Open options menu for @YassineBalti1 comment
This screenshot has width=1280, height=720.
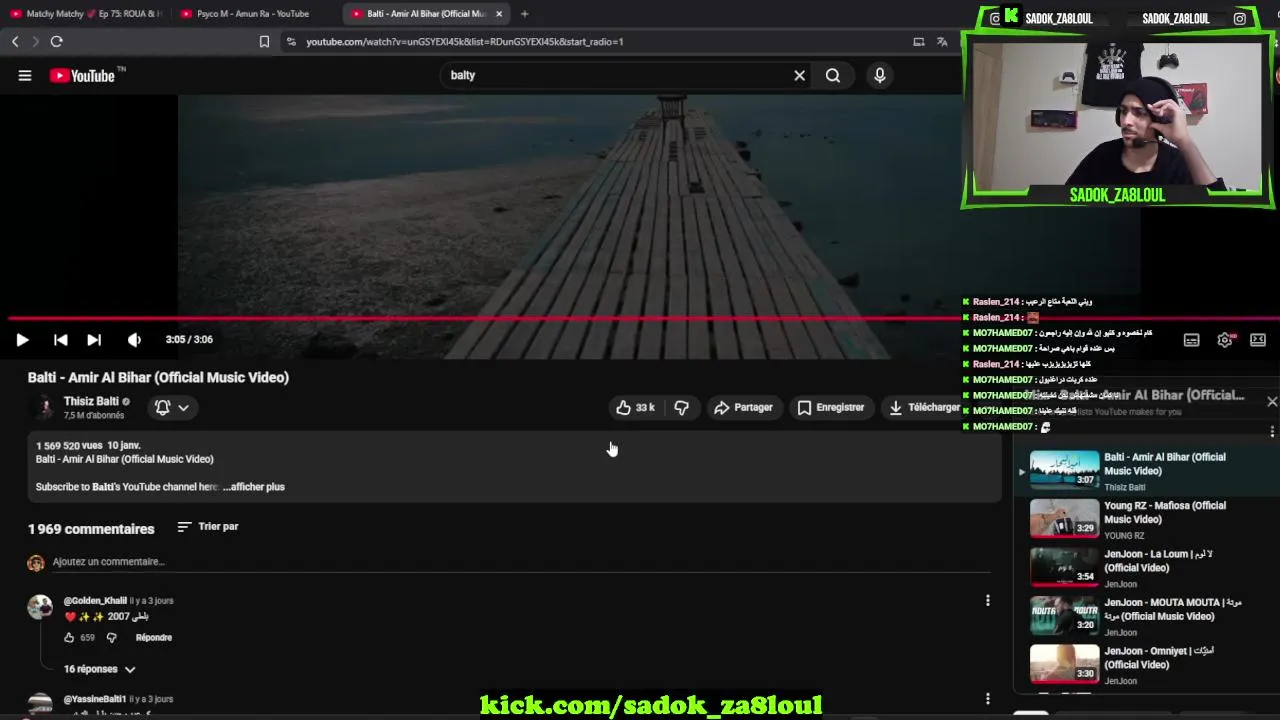(987, 699)
